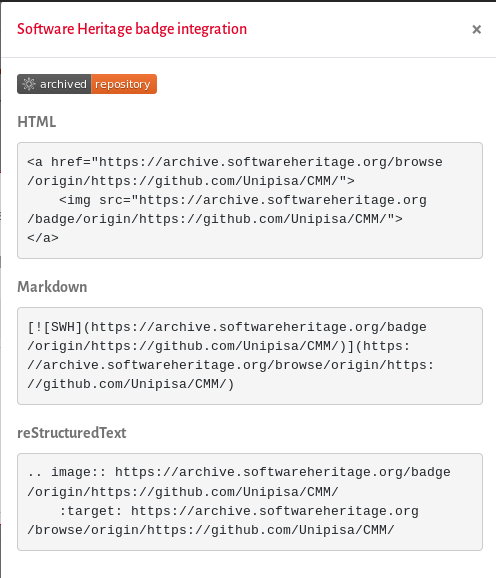Click "/origin/https://github.com/Unipisa/CMM/" line in reStructuredText block

[183, 492]
